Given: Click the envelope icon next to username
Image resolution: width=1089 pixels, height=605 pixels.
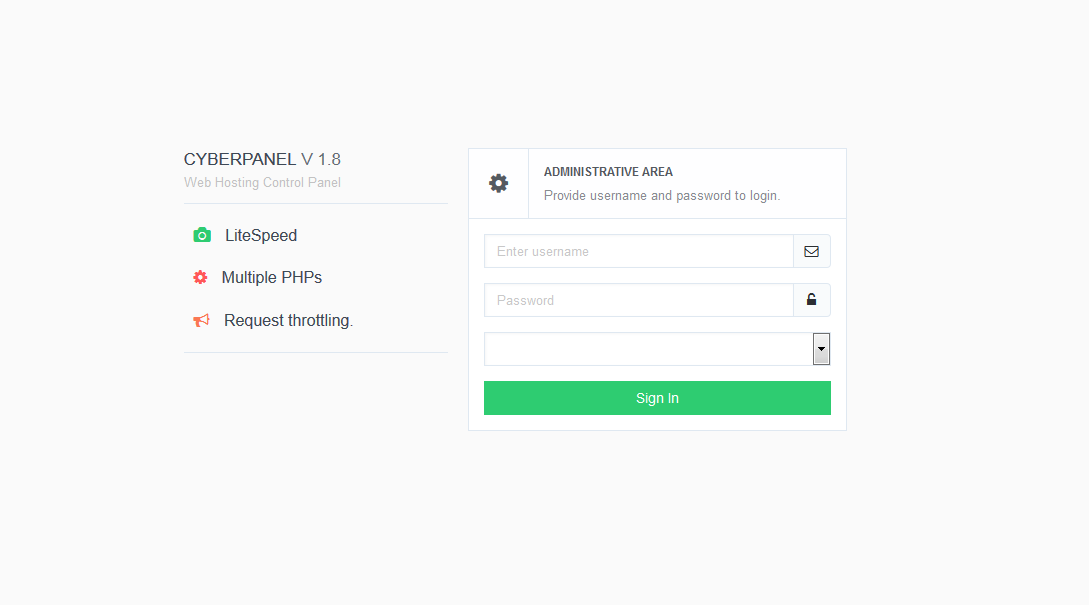Looking at the screenshot, I should pos(811,251).
